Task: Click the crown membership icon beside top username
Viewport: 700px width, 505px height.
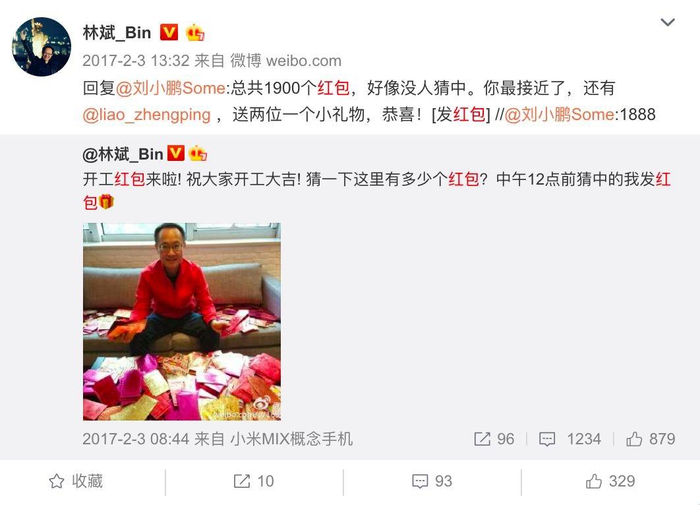Action: point(195,32)
